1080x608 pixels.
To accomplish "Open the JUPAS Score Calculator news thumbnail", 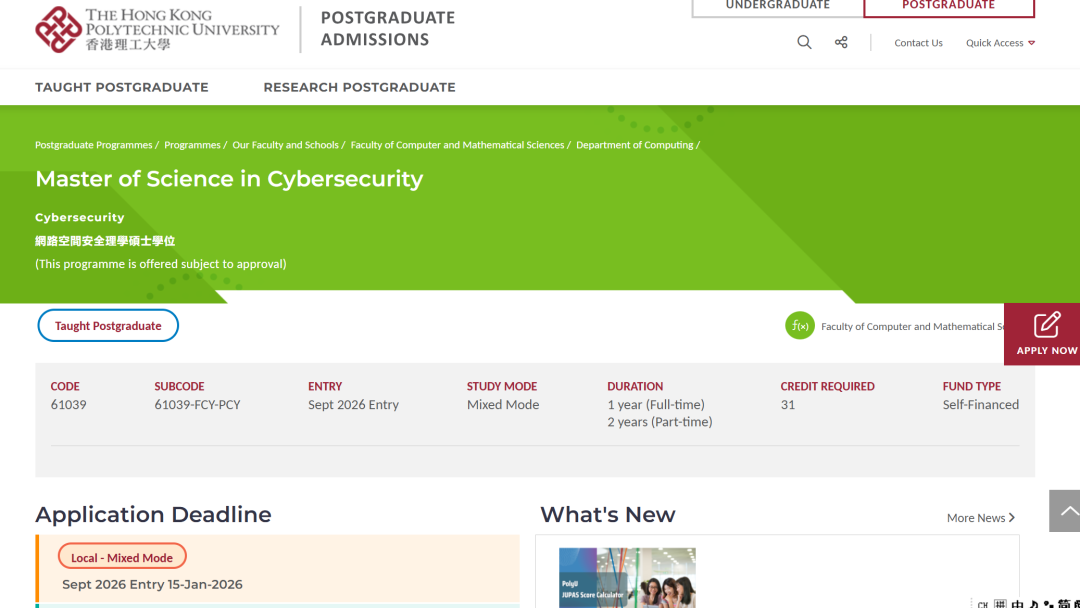I will coord(627,578).
